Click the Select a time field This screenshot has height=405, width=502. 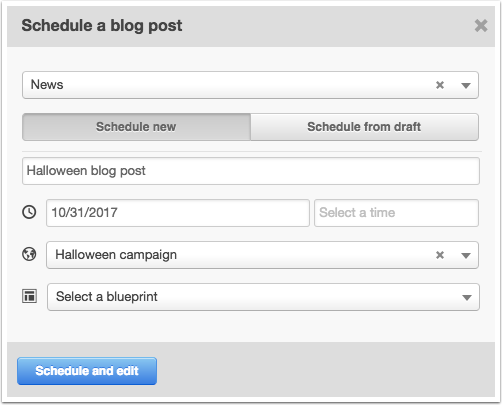coord(396,213)
